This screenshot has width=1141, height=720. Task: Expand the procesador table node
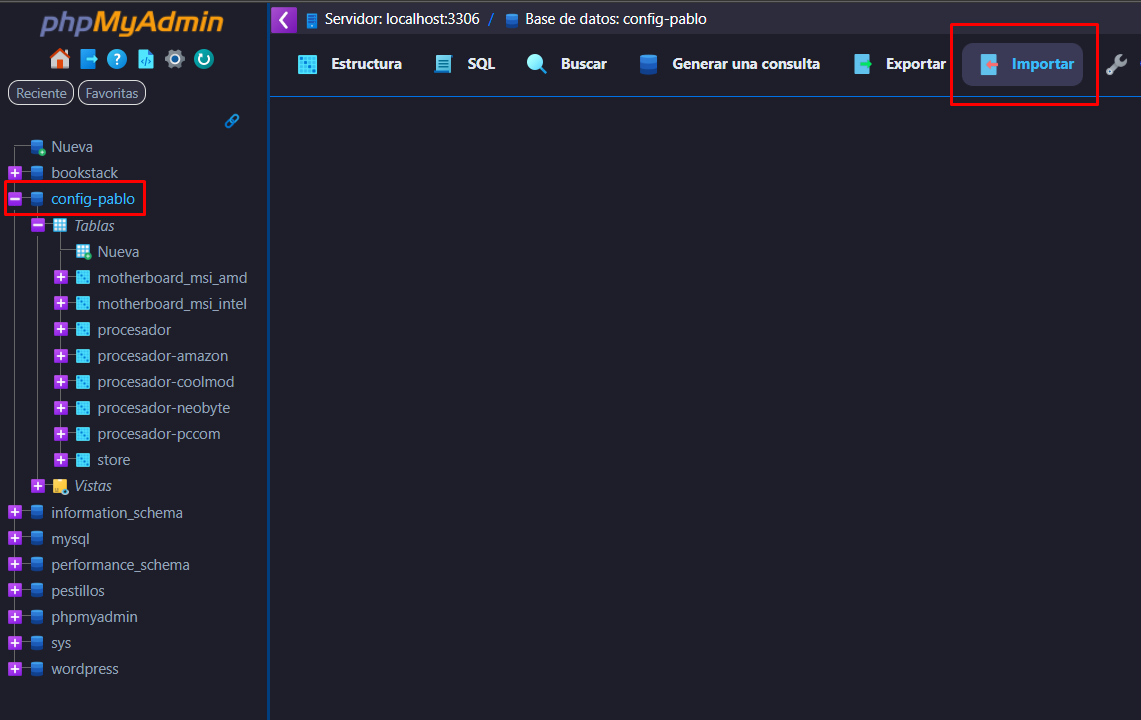[61, 330]
